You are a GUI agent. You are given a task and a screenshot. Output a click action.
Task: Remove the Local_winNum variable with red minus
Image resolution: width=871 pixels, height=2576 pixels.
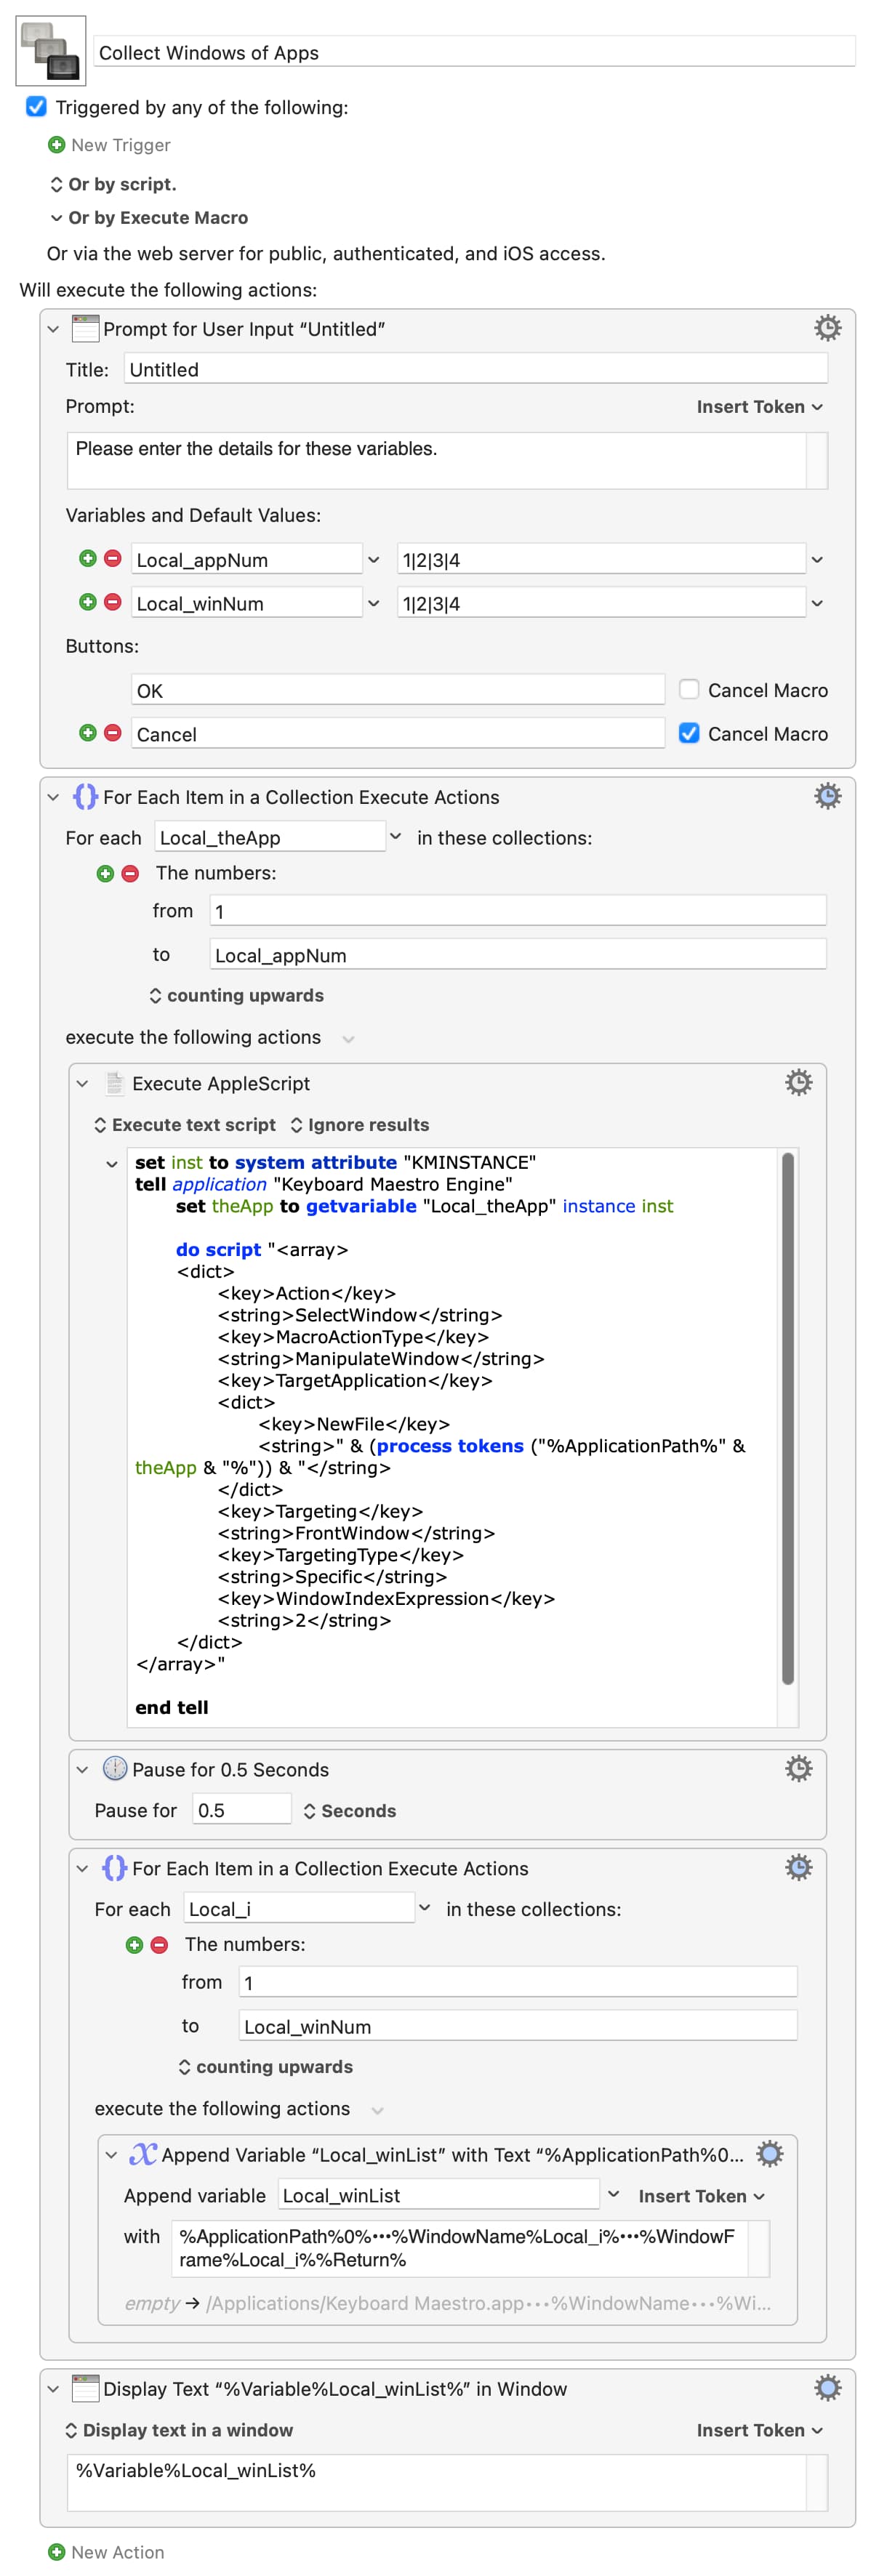pos(113,602)
